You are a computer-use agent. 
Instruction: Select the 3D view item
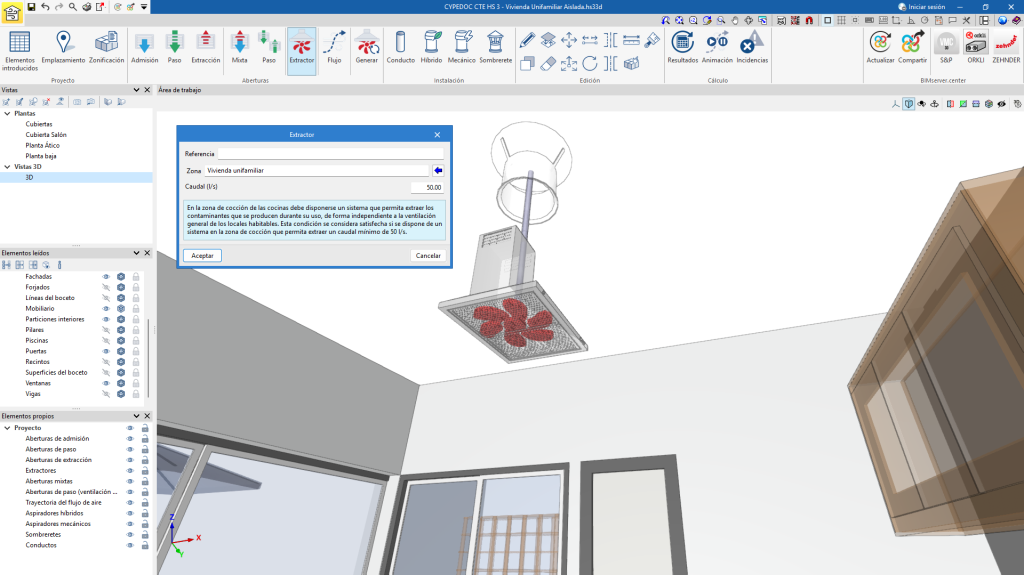pos(29,177)
